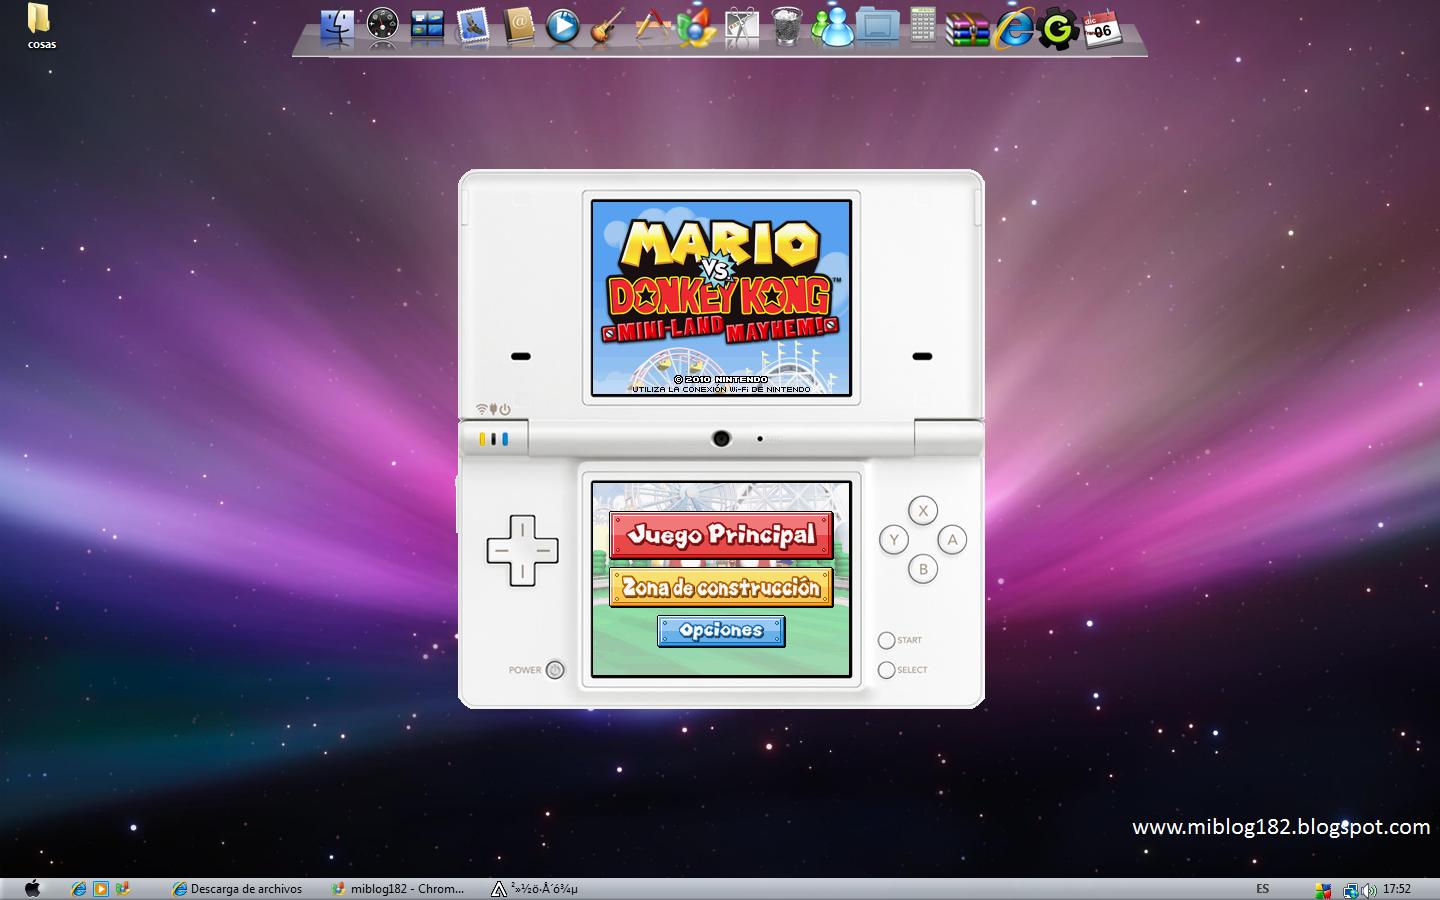This screenshot has height=900, width=1440.
Task: Launch Internet Explorer from quick launch bar
Action: (x=78, y=888)
